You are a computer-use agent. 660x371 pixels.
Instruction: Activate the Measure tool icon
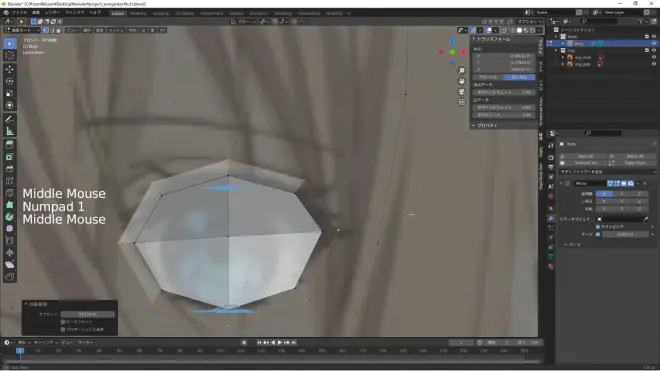[10, 131]
